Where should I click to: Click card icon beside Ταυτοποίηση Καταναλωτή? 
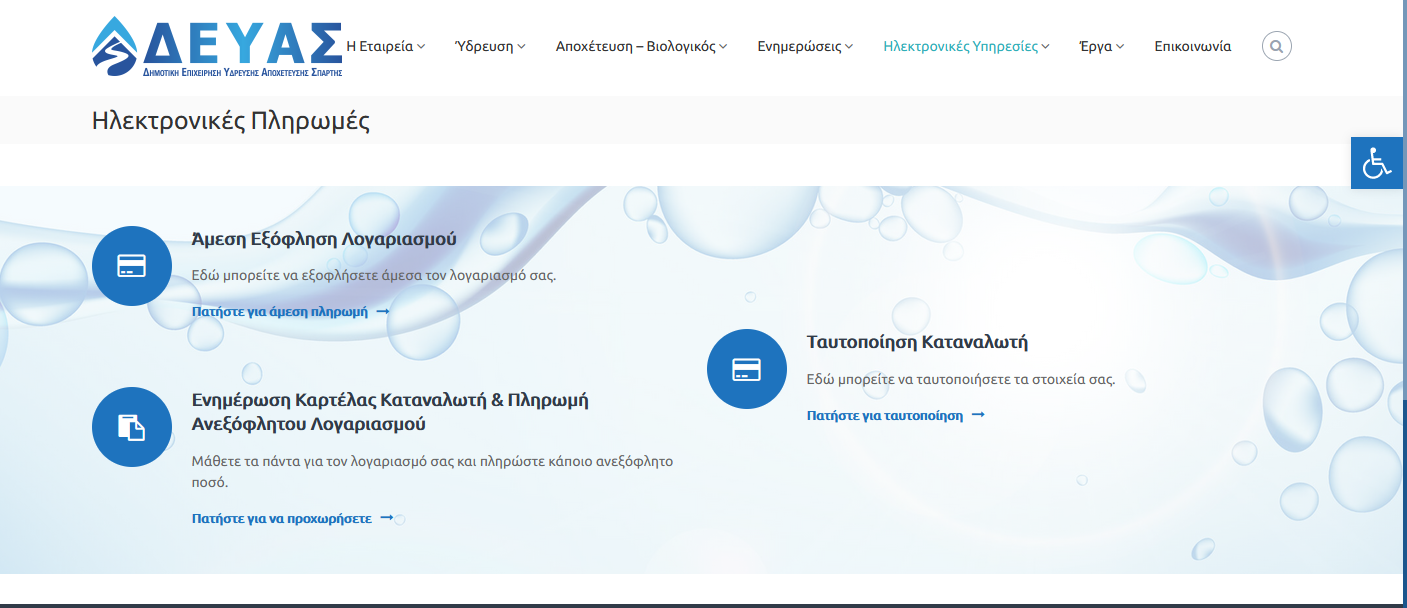(x=747, y=369)
